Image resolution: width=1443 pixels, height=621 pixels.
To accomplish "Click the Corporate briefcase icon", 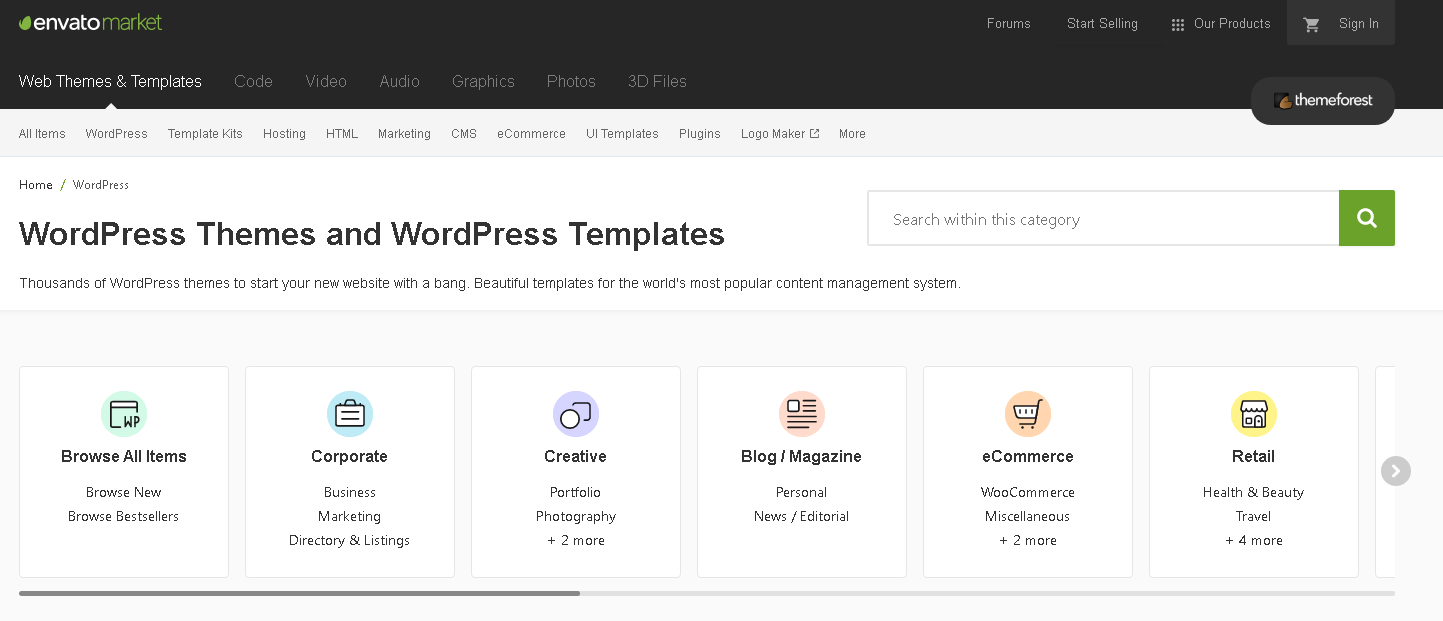I will click(350, 414).
